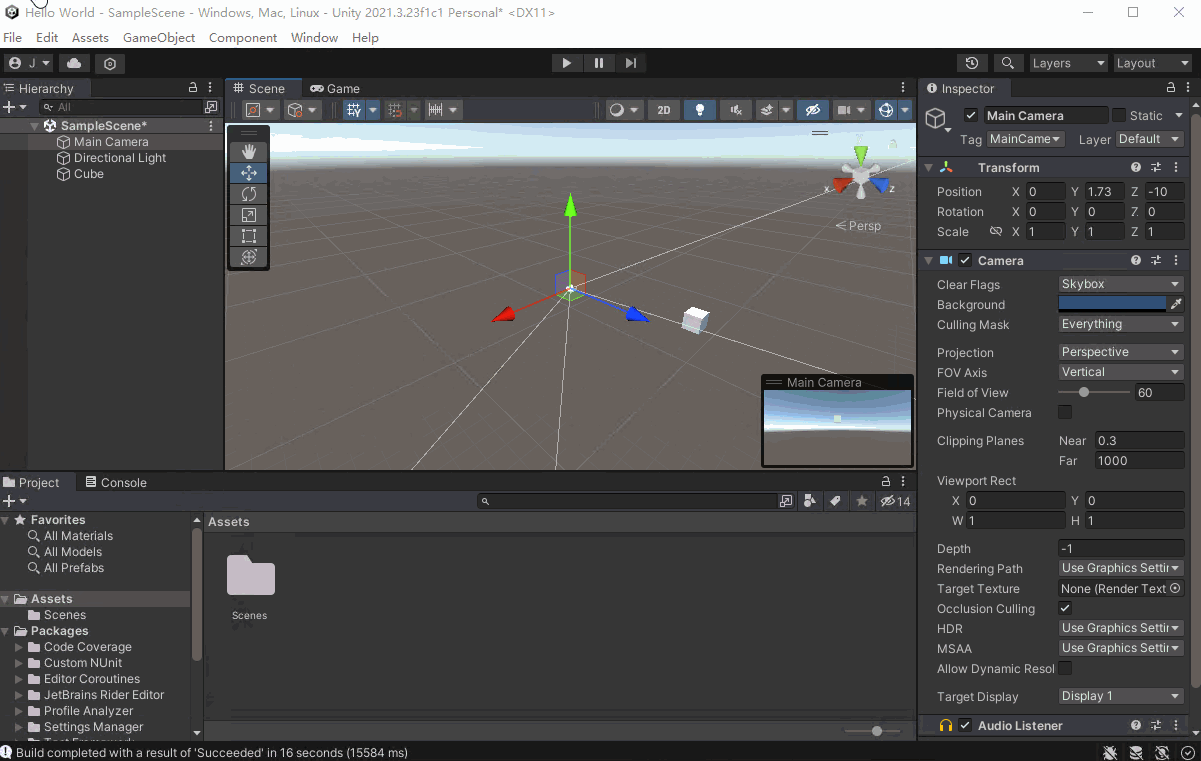Open the Layer Default dropdown
The image size is (1201, 761).
coord(1150,139)
